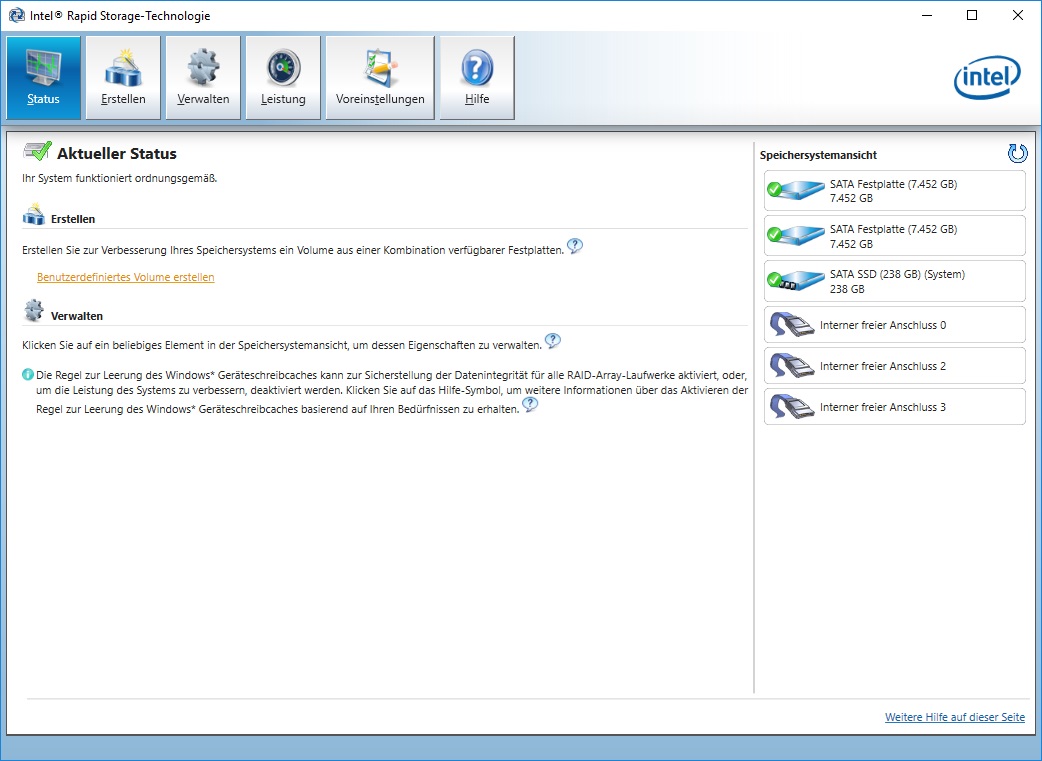Open the Voreinstellungen tab
Viewport: 1042px width, 761px height.
coord(380,78)
